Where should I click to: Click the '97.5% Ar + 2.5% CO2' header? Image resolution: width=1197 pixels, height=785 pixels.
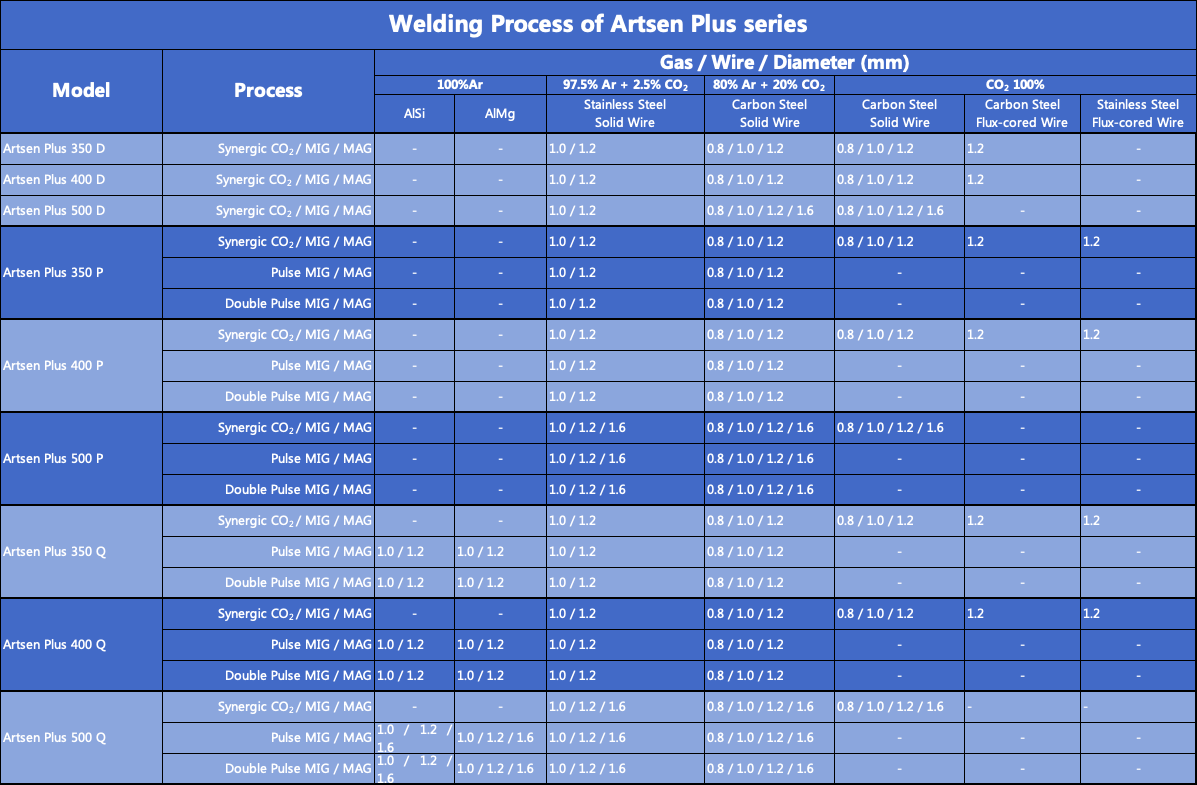[625, 85]
